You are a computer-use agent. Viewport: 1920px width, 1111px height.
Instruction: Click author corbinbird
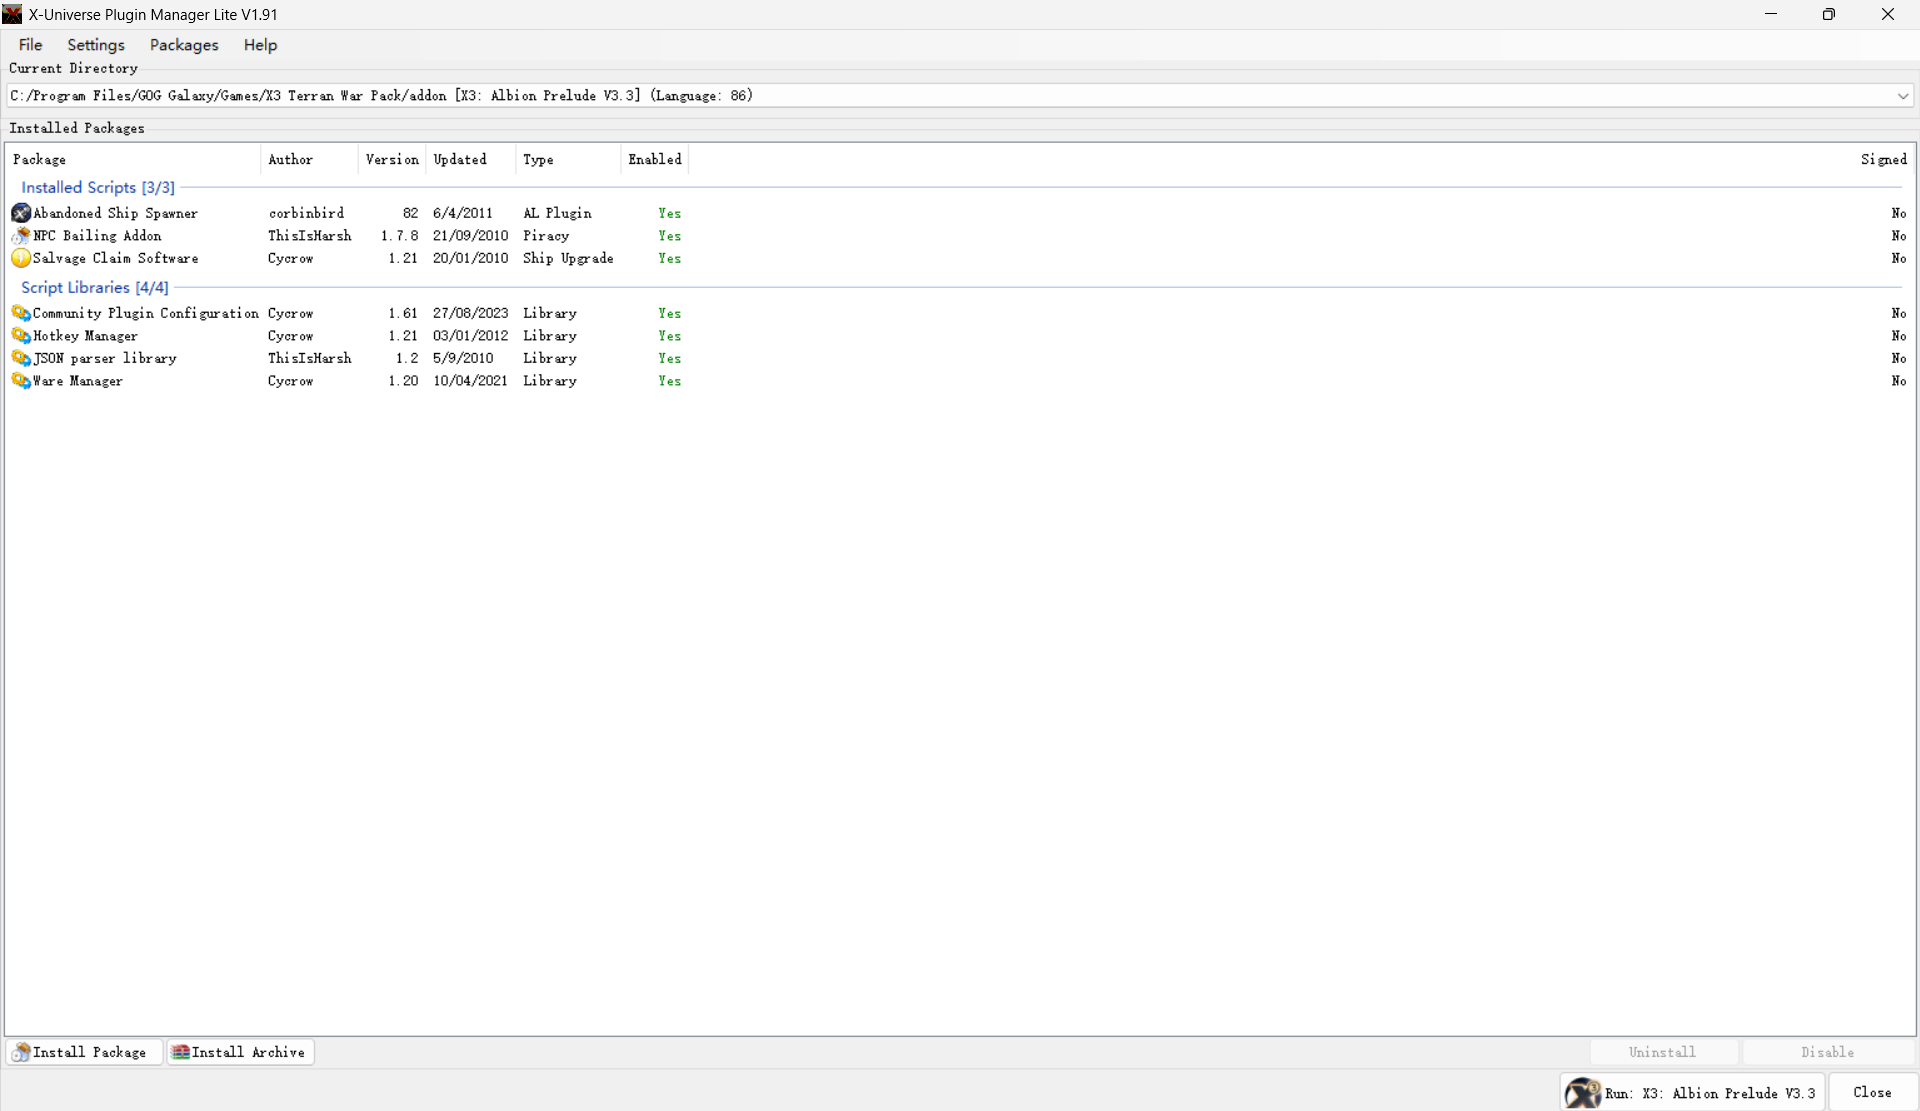tap(306, 213)
